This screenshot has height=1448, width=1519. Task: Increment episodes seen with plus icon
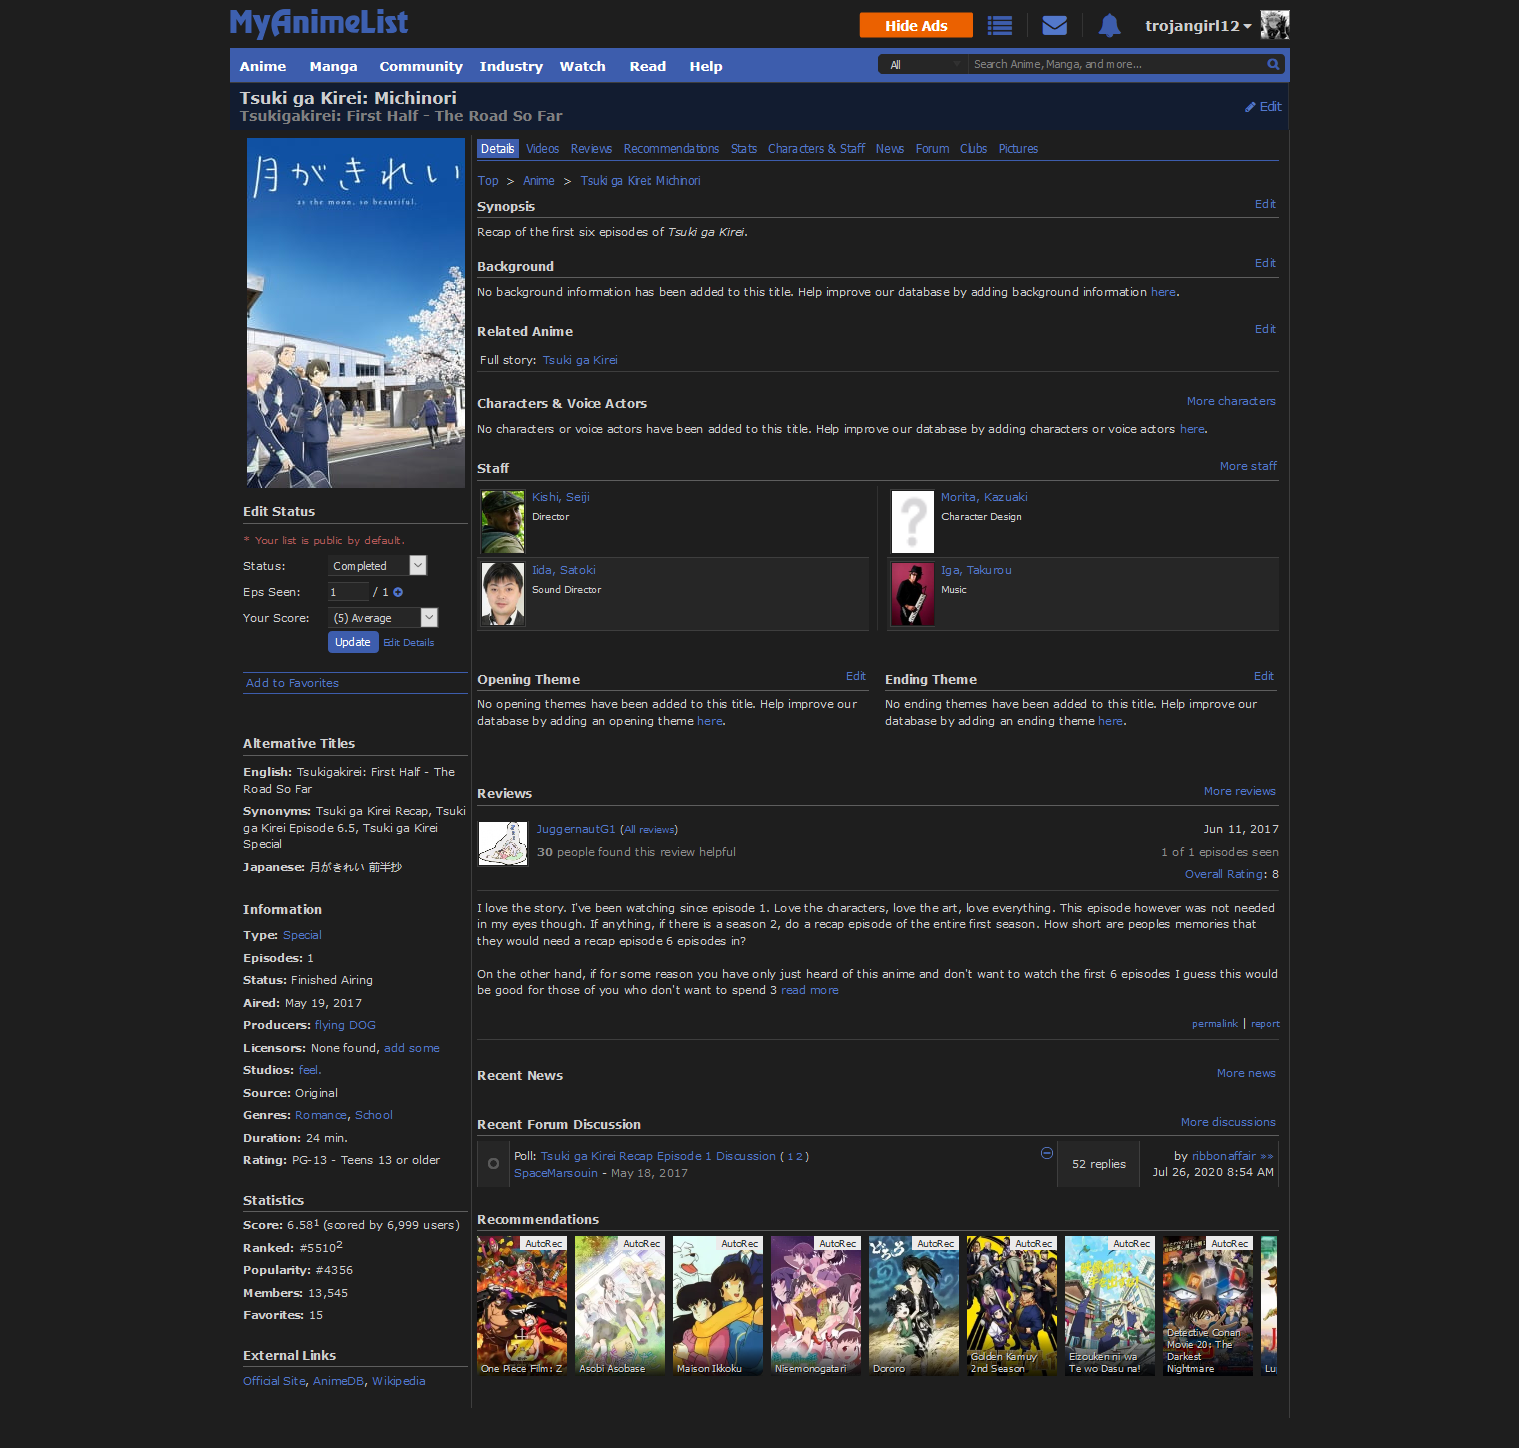click(x=398, y=592)
